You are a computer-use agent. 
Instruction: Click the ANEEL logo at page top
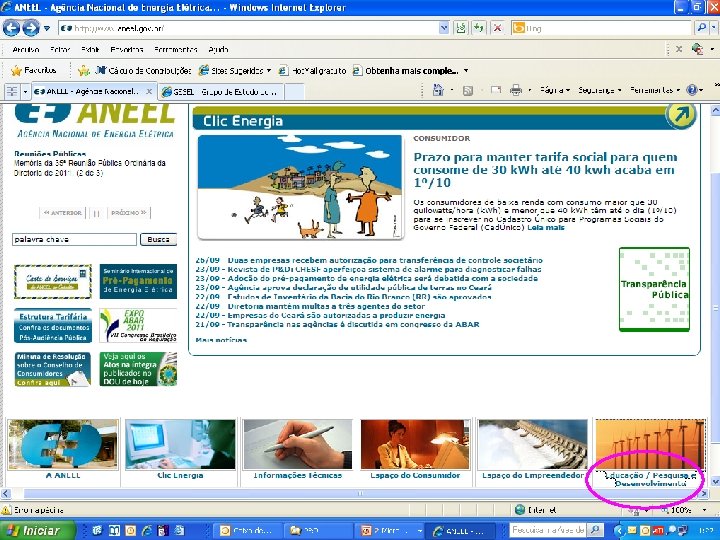95,120
